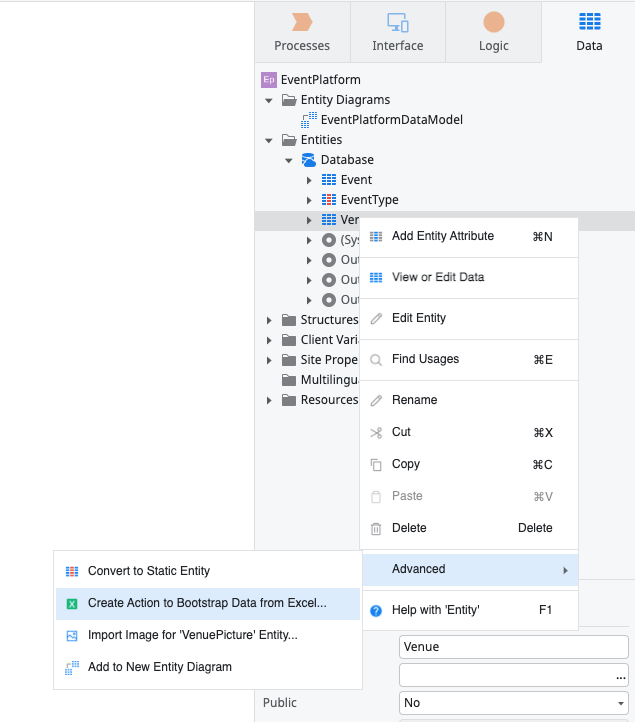The image size is (635, 722).
Task: Choose Find Usages
Action: [469, 359]
